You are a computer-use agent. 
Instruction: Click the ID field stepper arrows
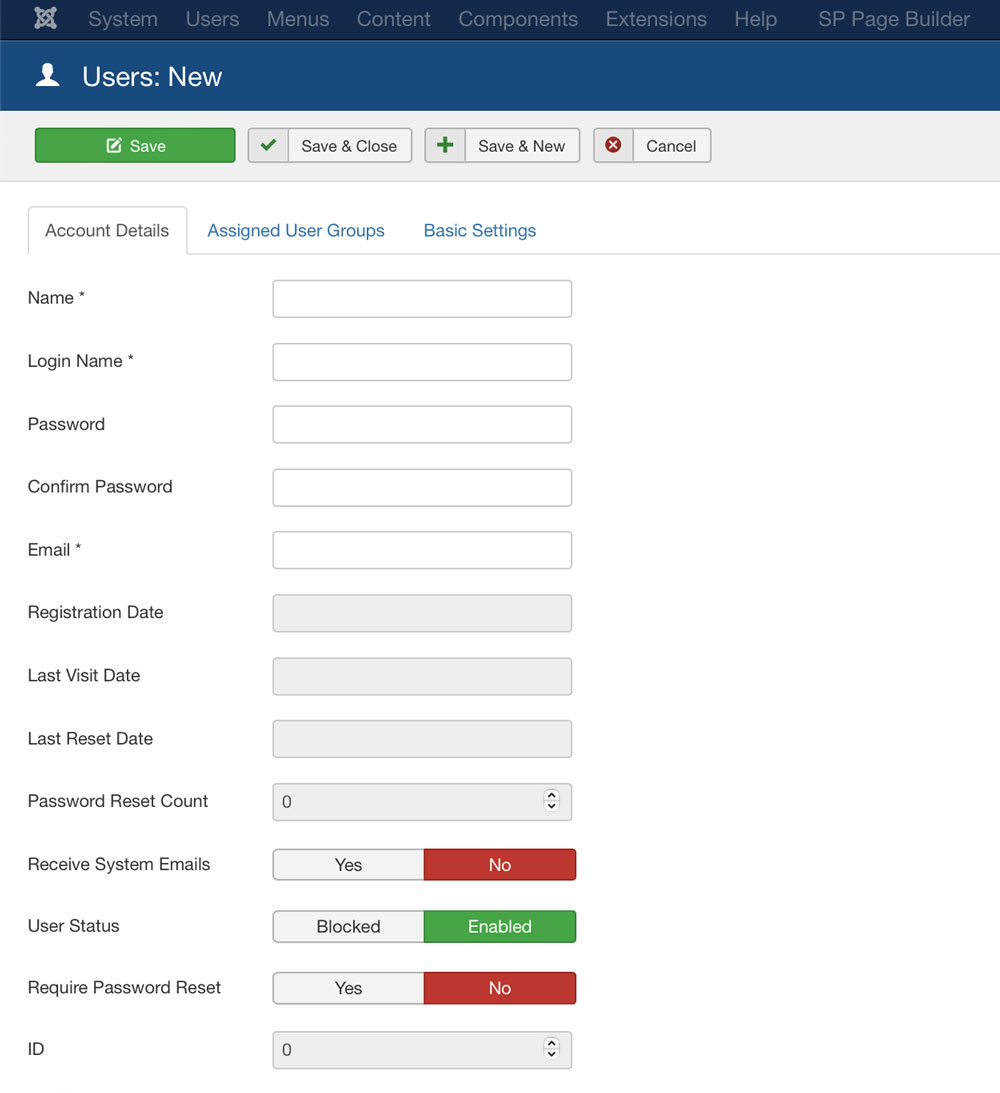tap(551, 1048)
